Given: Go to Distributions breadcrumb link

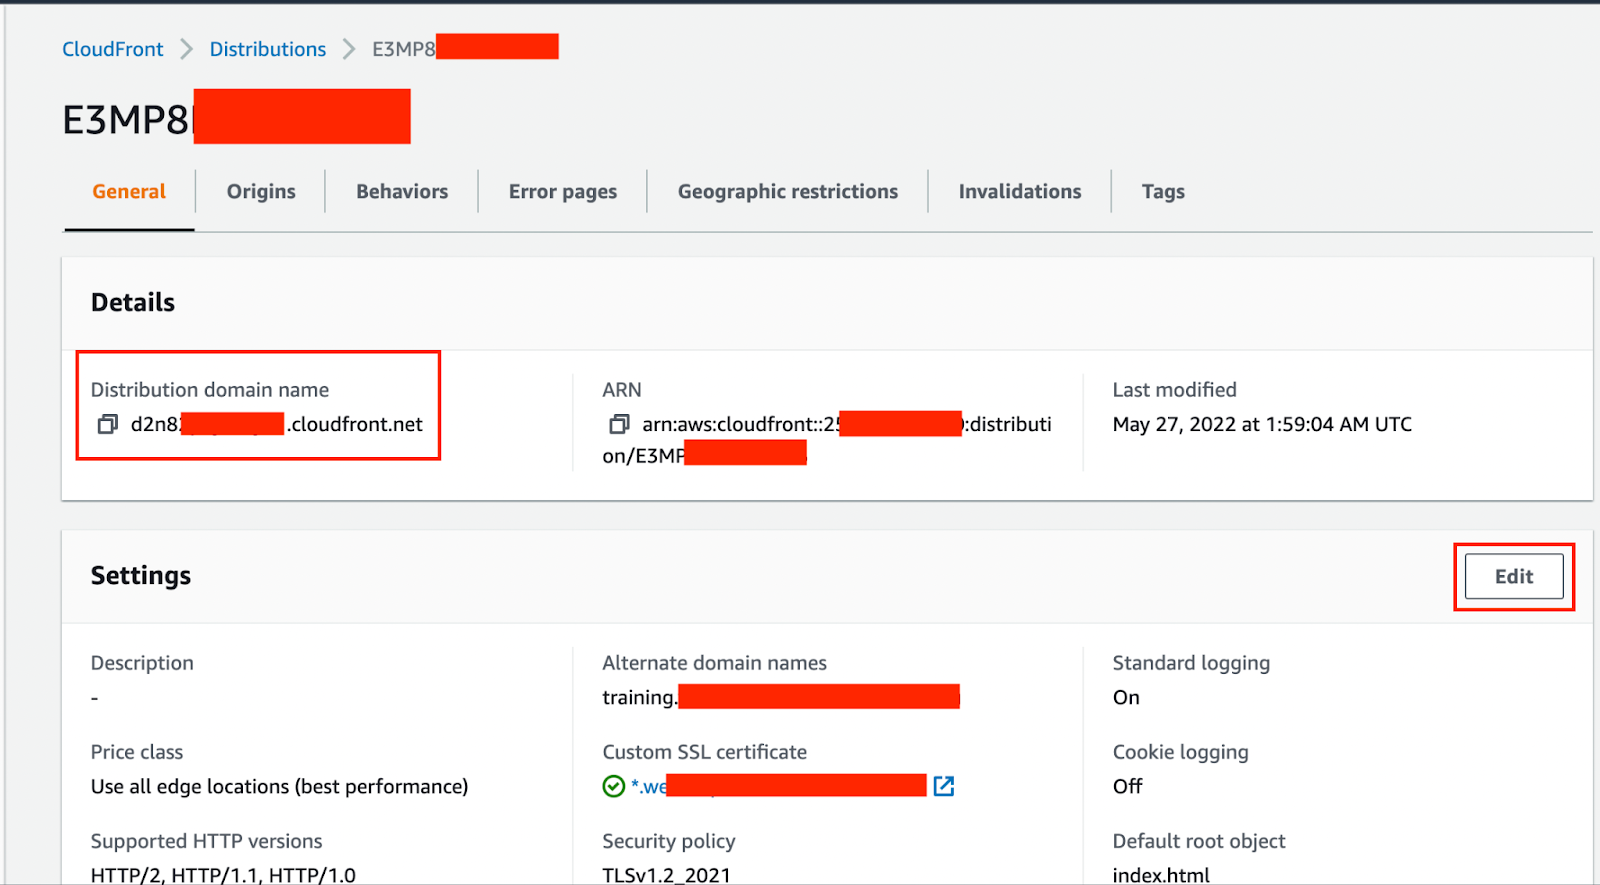Looking at the screenshot, I should pos(268,49).
